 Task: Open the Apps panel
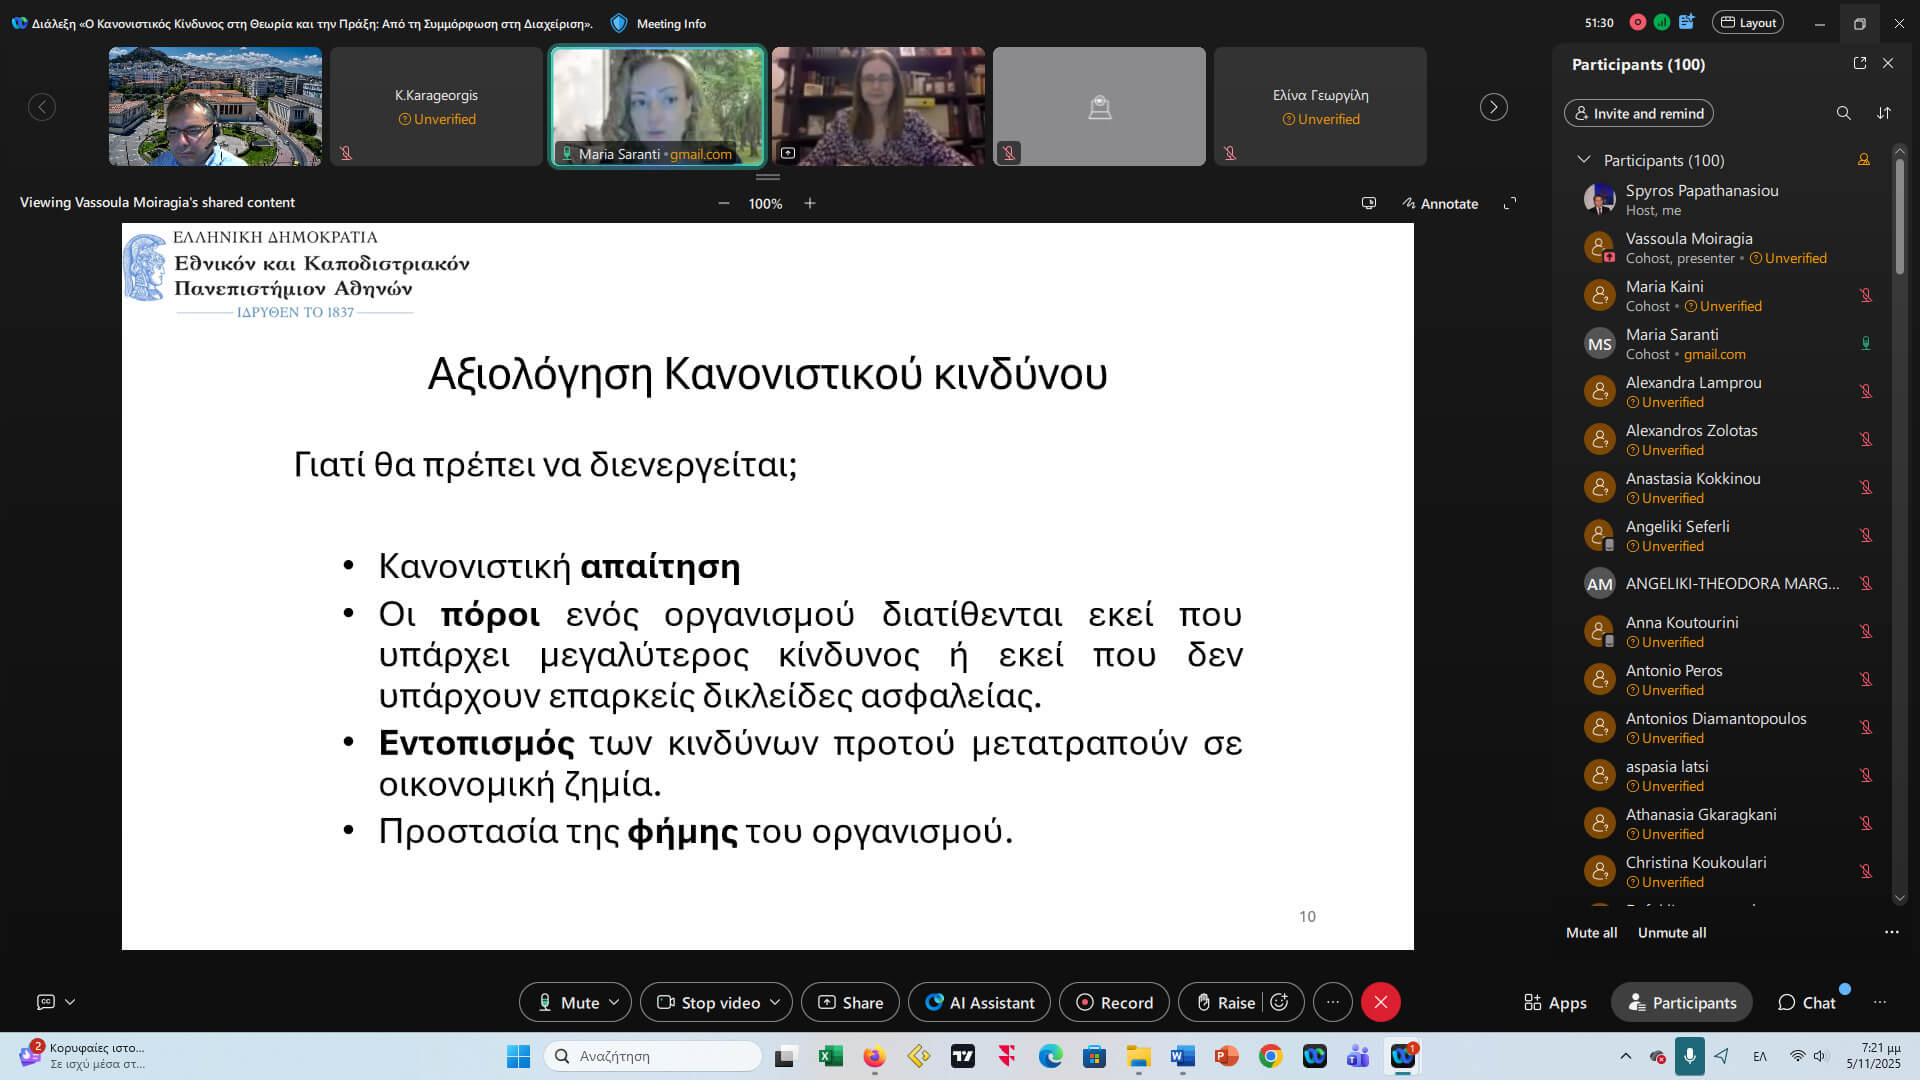click(1555, 1002)
